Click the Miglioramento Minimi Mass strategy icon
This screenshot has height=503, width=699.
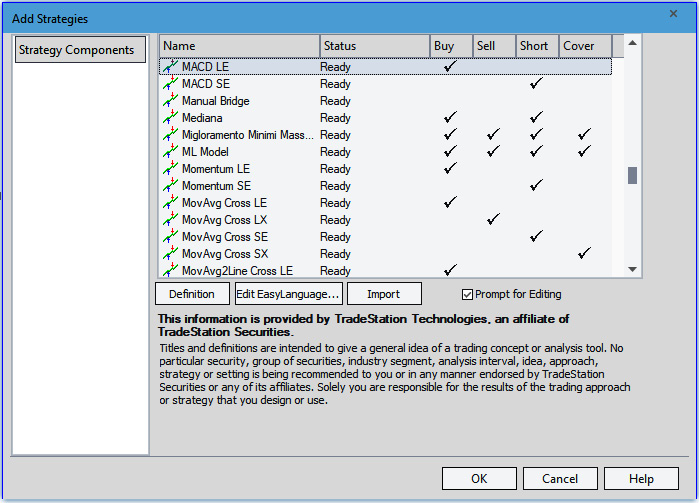pos(170,134)
